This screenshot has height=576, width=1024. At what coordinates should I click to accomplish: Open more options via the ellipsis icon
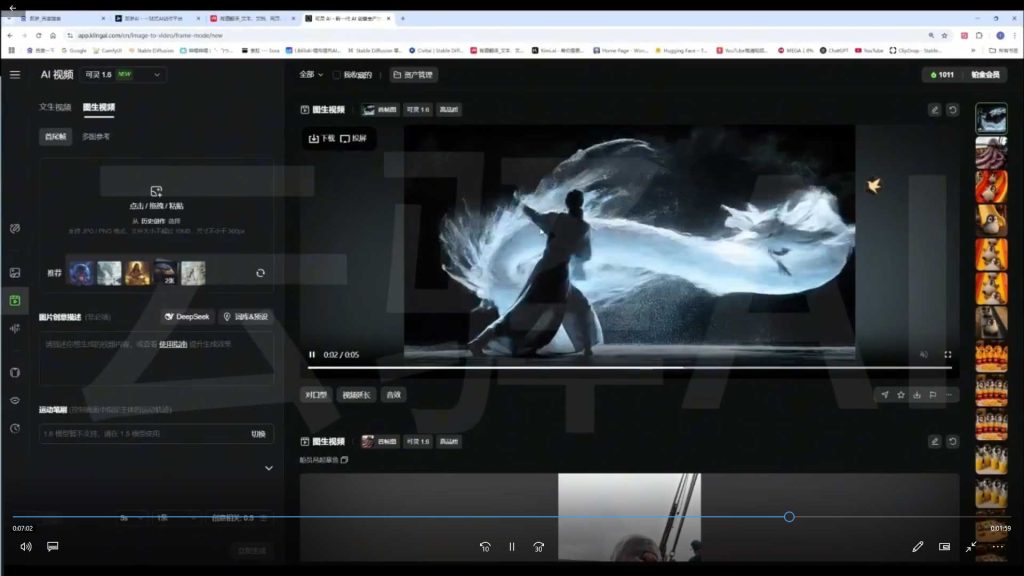click(950, 395)
